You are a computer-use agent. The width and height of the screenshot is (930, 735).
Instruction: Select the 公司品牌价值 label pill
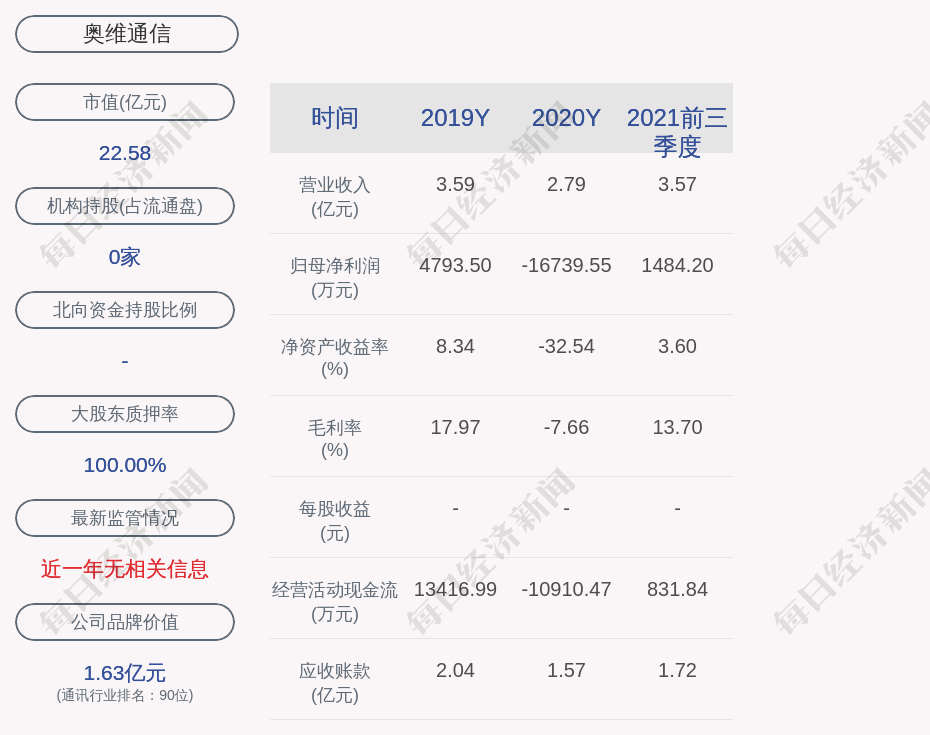tap(125, 622)
